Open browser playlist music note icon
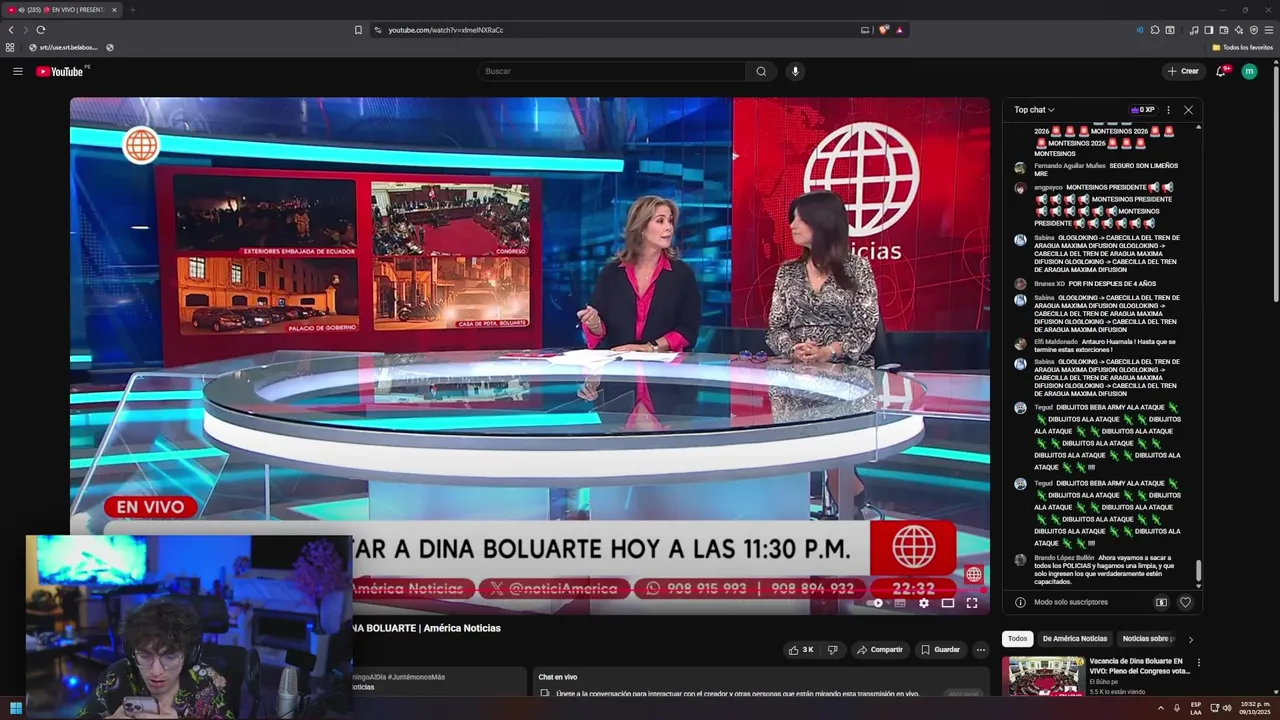Screen dimensions: 1280x720 tap(1194, 30)
